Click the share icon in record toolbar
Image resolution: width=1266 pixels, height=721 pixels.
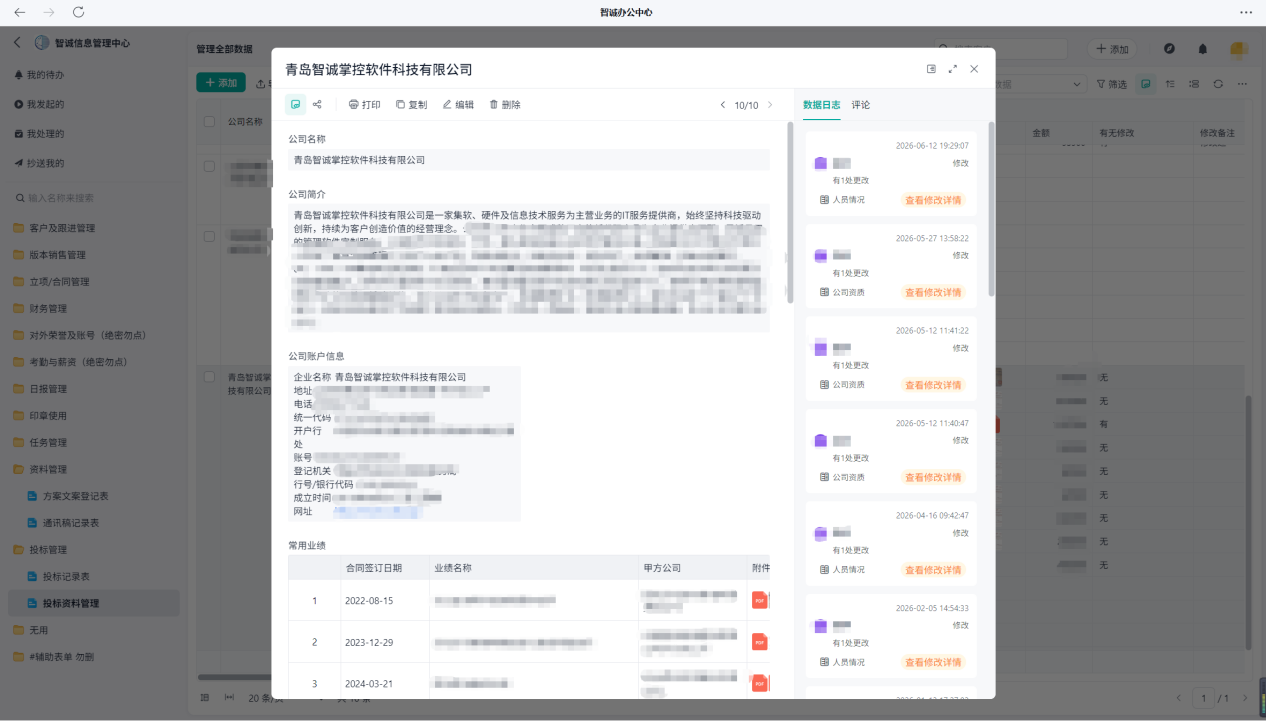(317, 104)
